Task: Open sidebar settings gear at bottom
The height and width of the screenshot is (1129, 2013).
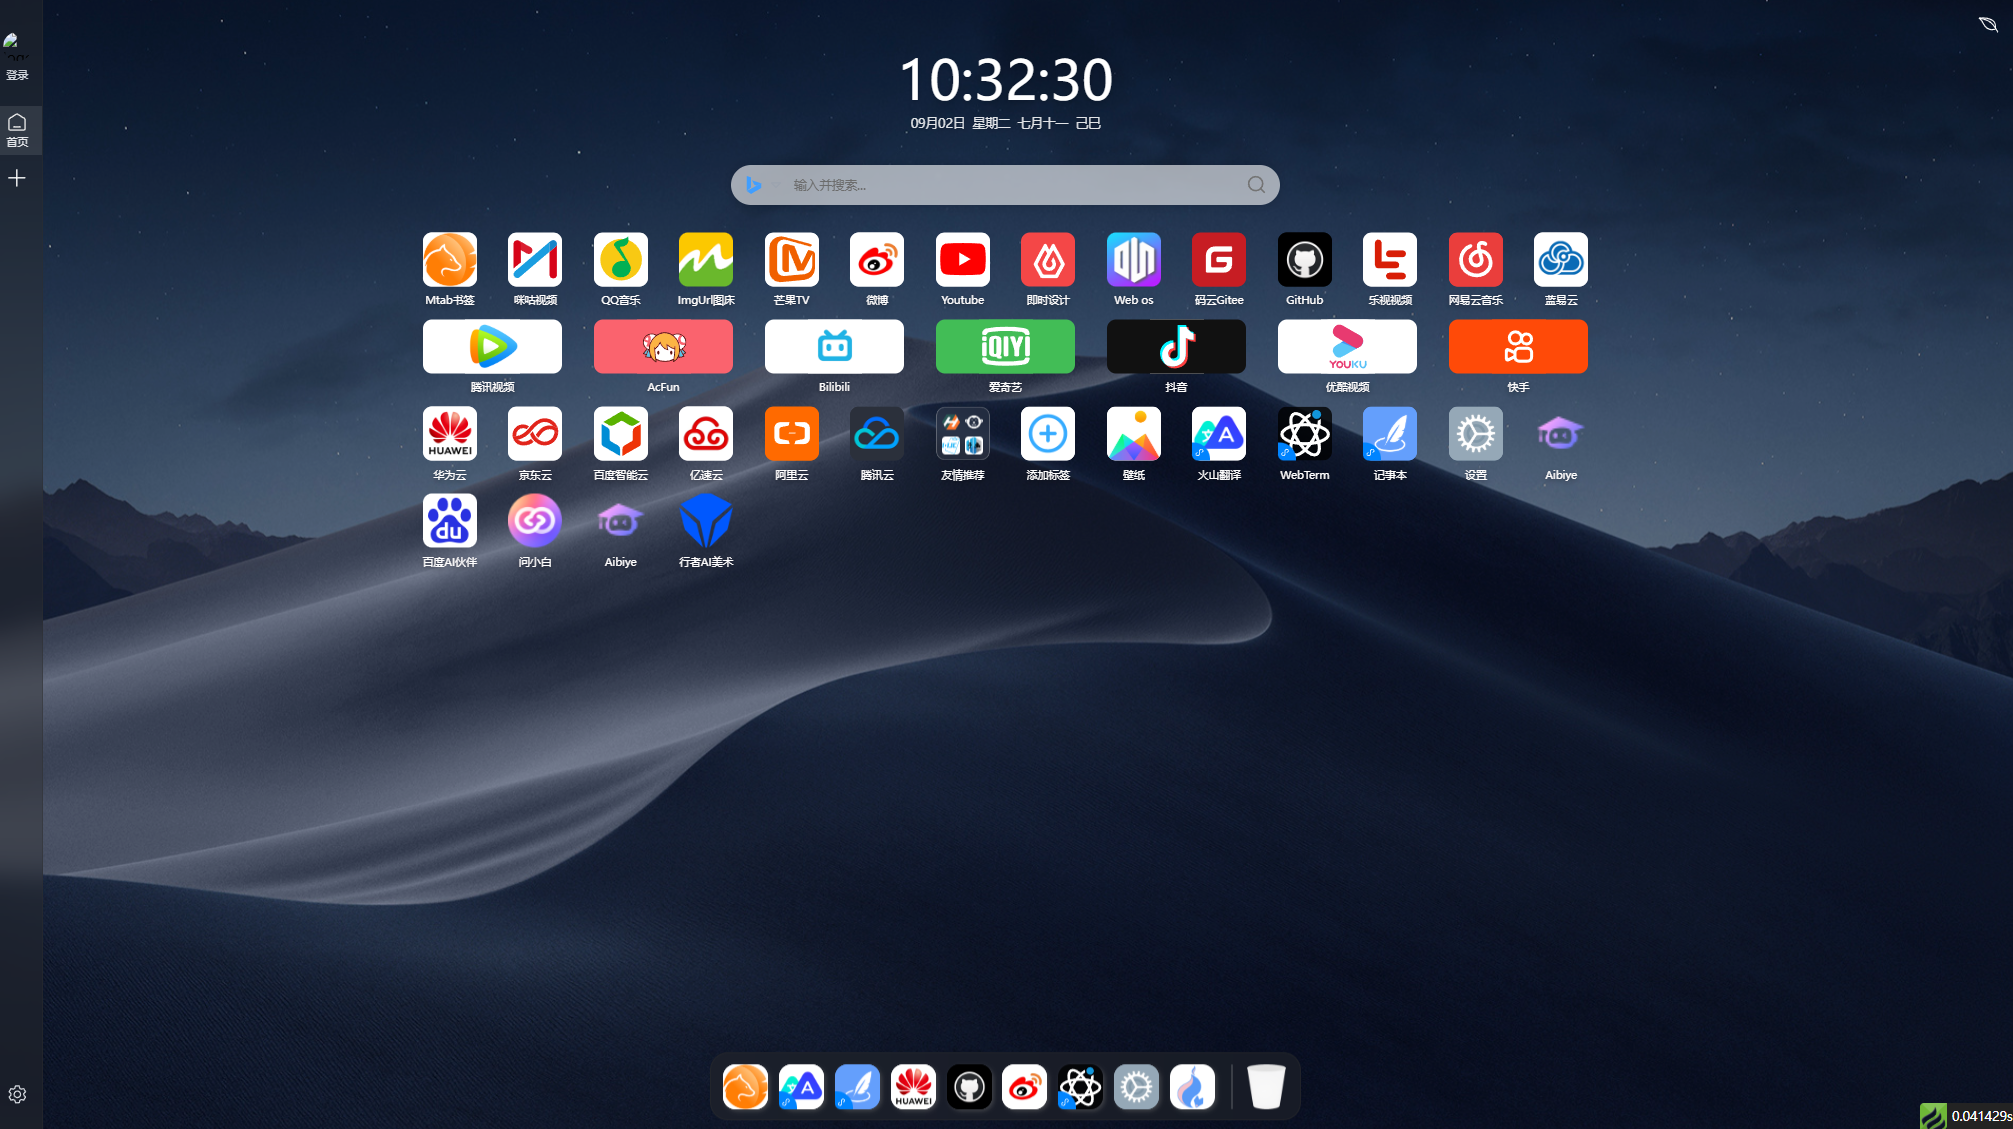Action: [x=17, y=1094]
